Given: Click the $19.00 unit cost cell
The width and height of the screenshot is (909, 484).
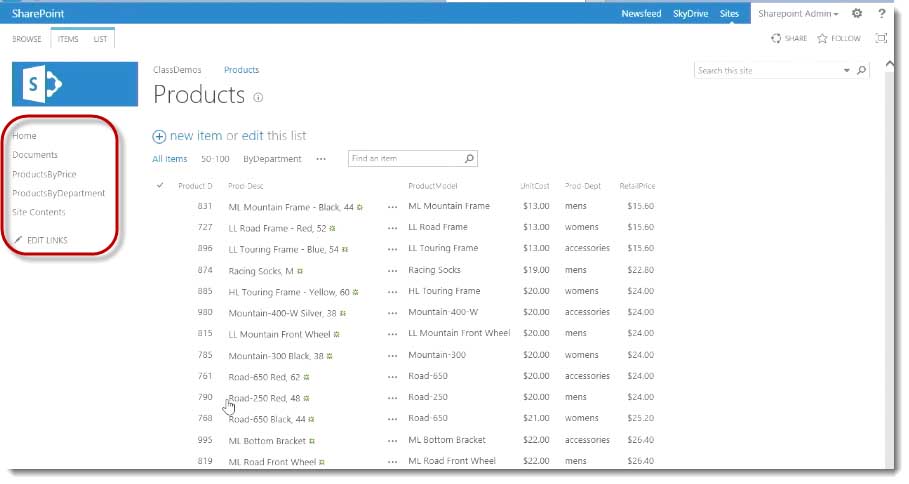Looking at the screenshot, I should coord(536,270).
